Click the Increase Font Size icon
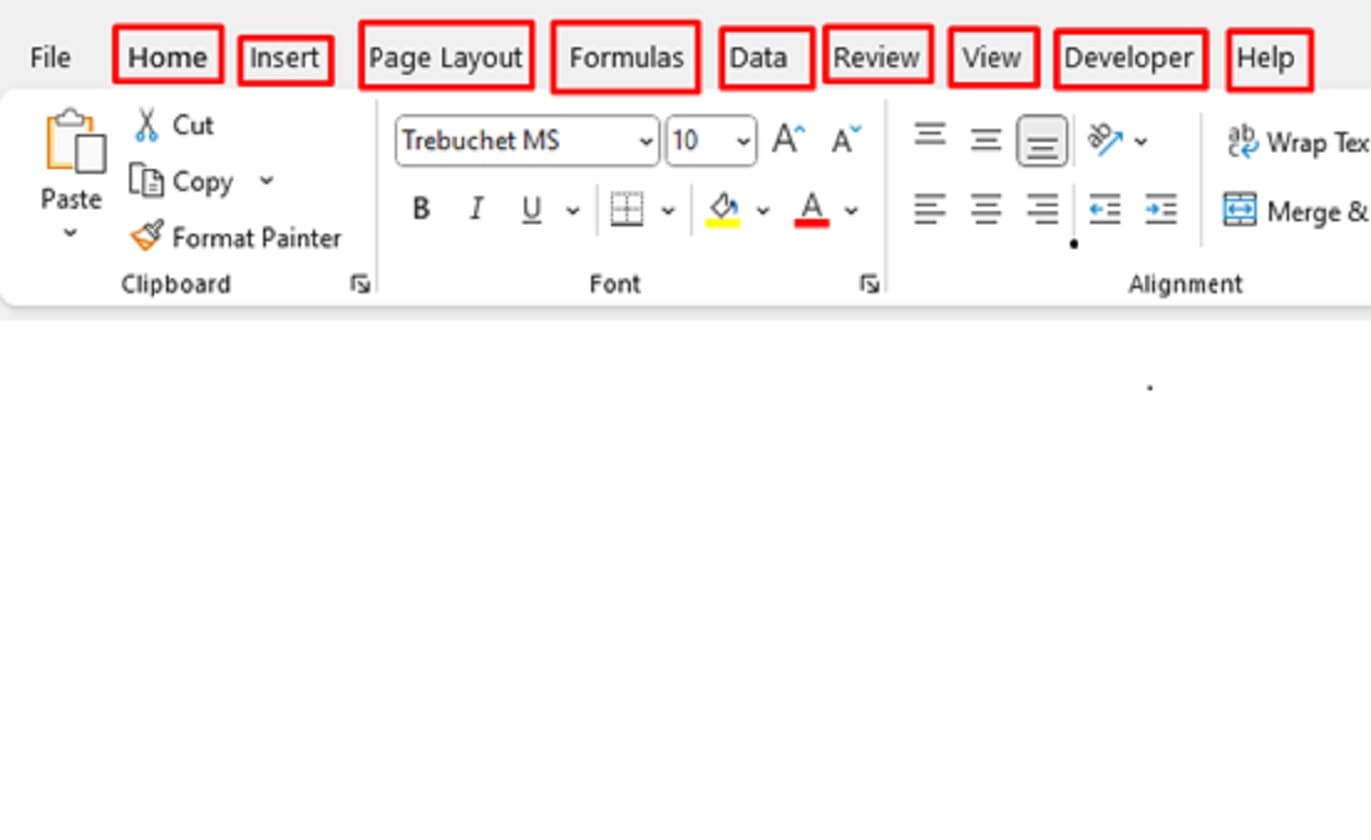Image resolution: width=1371 pixels, height=840 pixels. [x=787, y=139]
